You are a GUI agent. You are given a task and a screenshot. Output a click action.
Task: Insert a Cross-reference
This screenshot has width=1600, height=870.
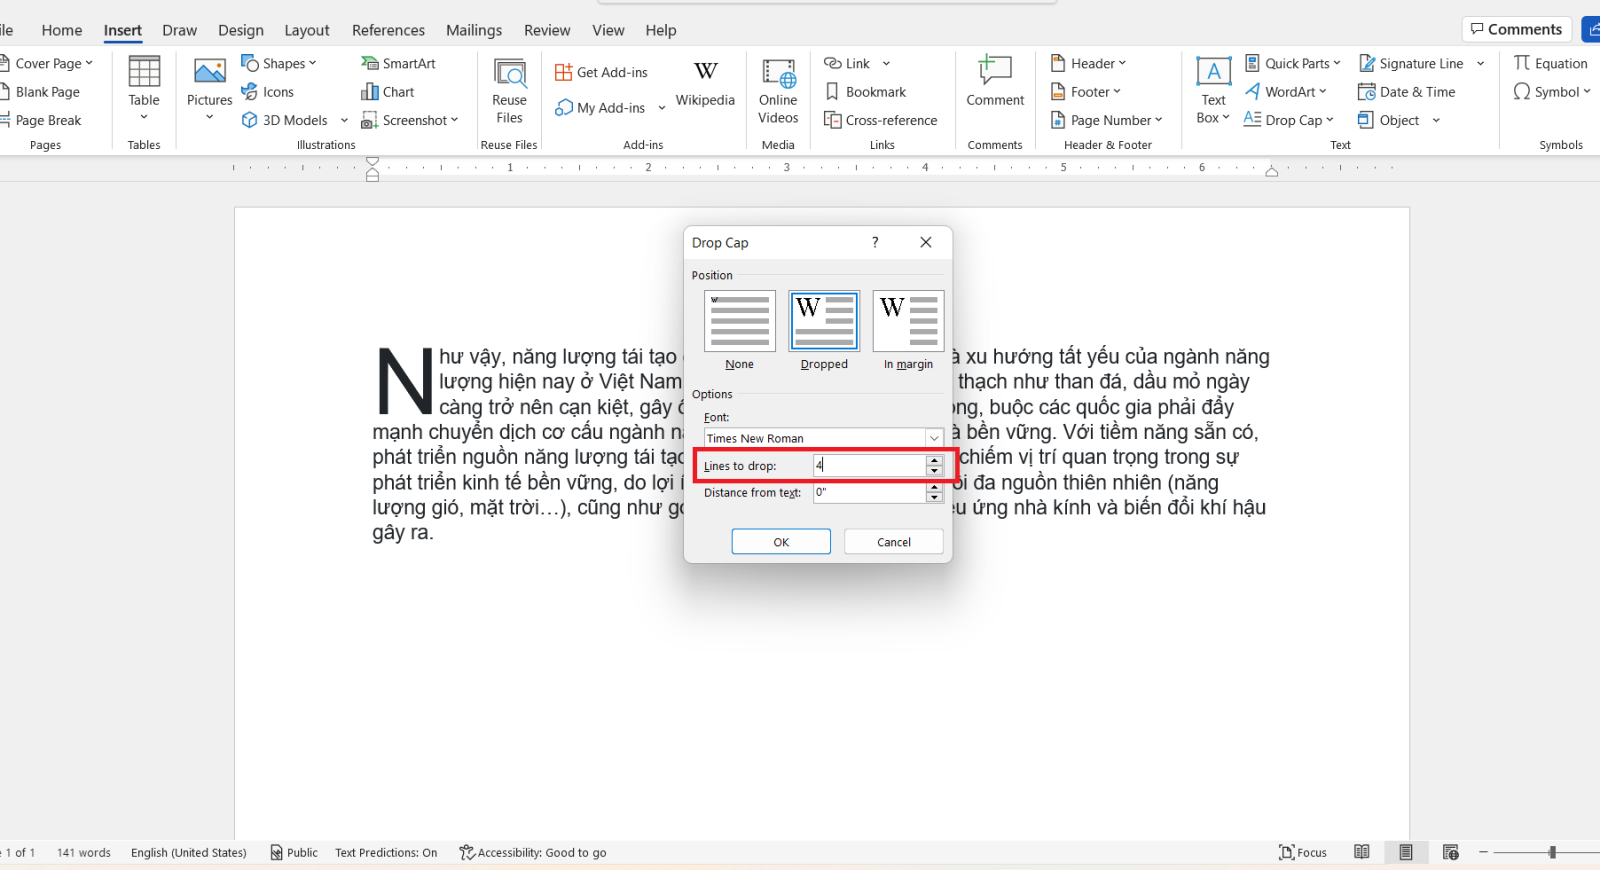coord(881,120)
